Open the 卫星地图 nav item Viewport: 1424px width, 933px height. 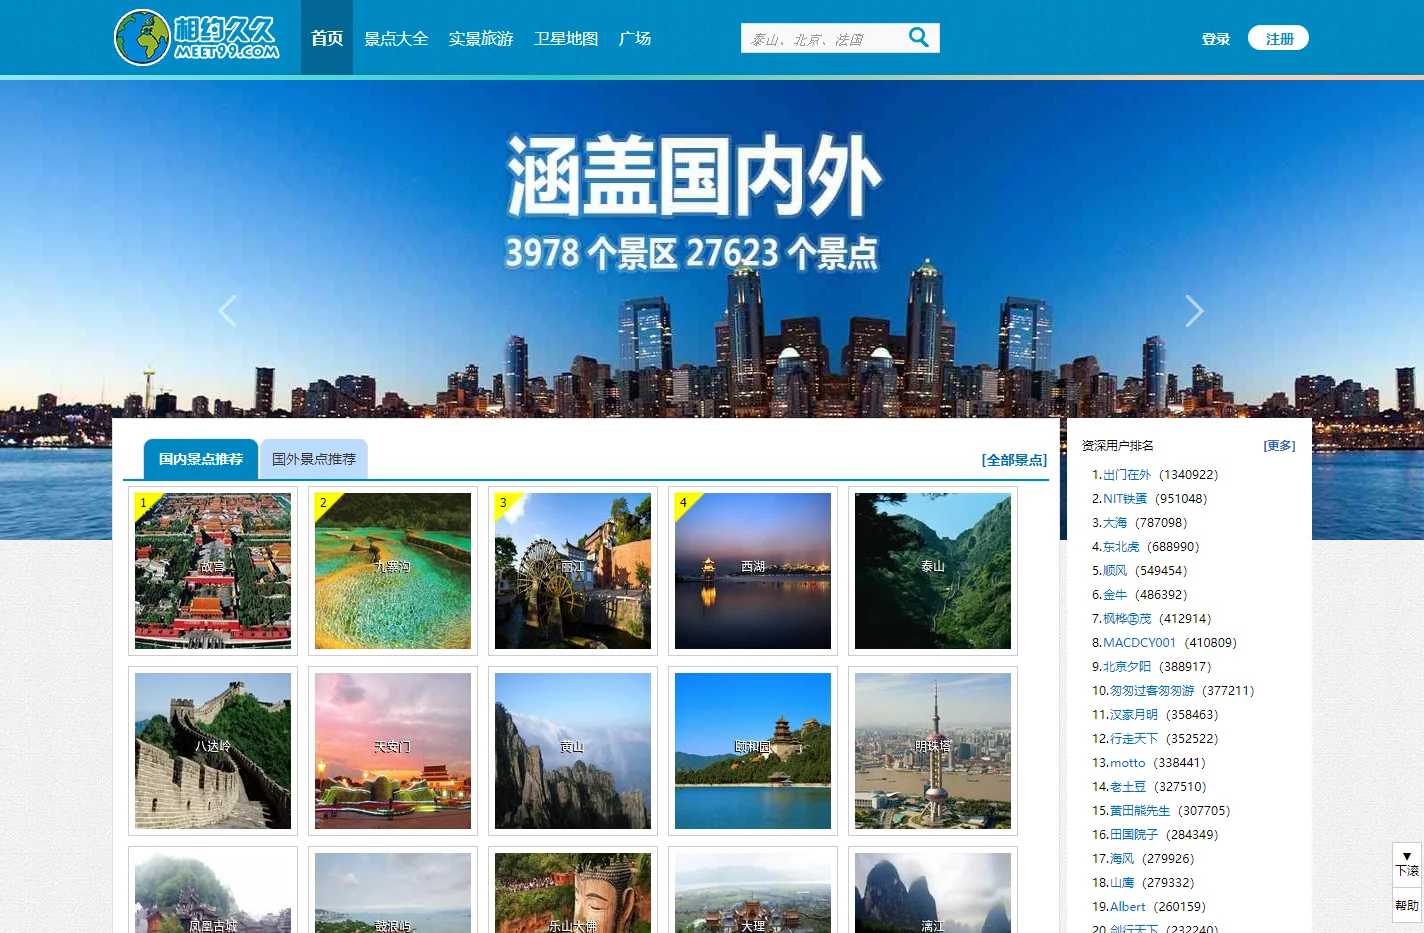(566, 38)
